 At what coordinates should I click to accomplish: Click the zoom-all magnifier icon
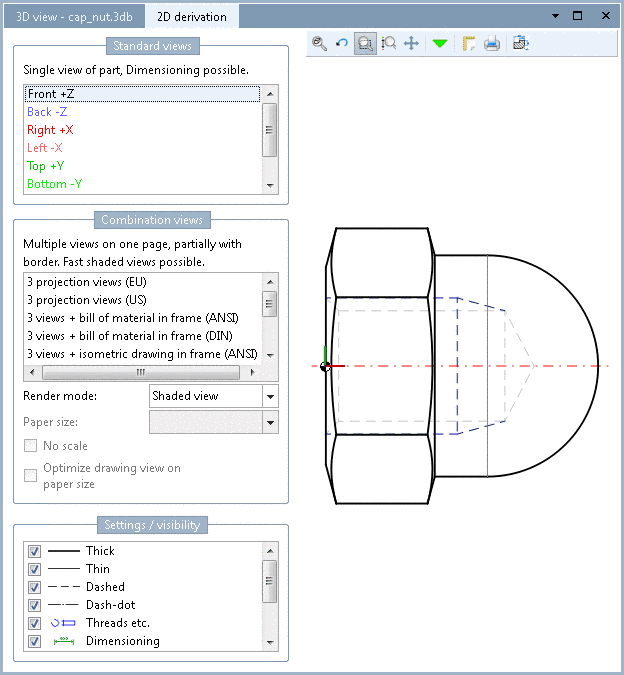pyautogui.click(x=319, y=43)
